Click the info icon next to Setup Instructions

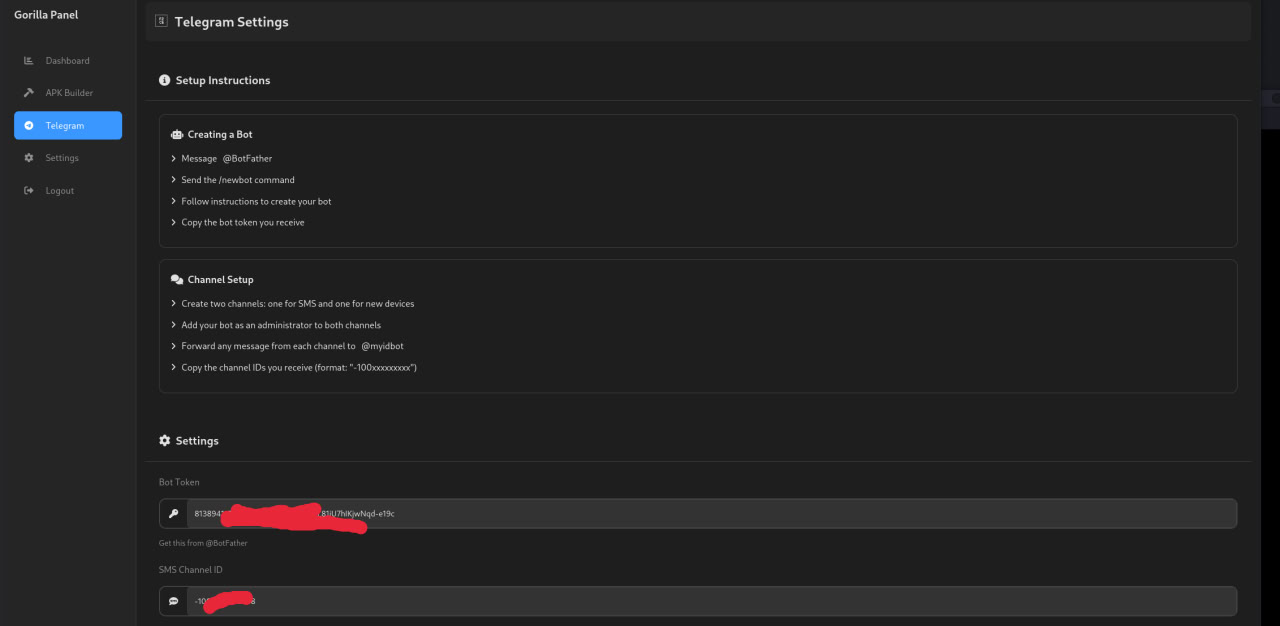coord(165,81)
